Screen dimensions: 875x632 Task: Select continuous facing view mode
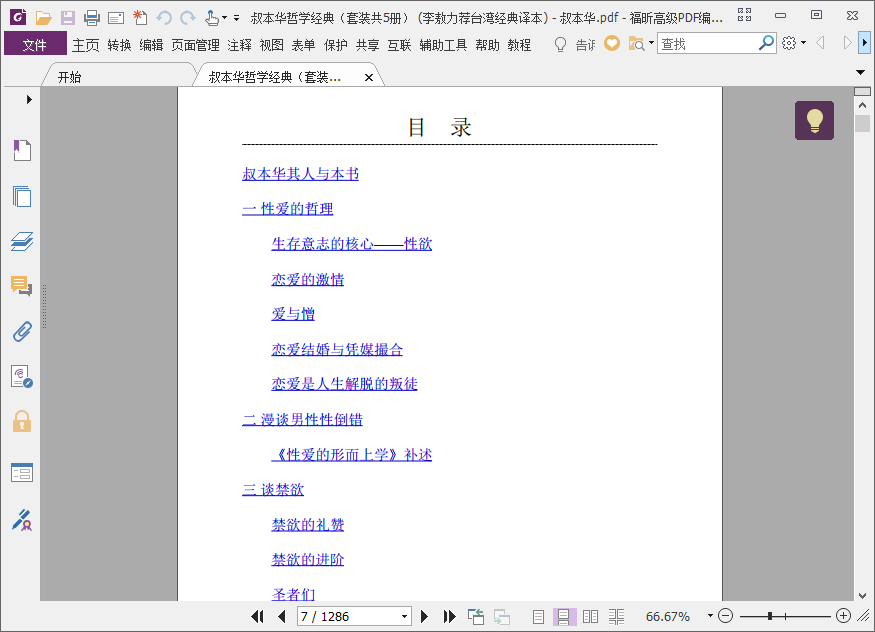pos(617,616)
